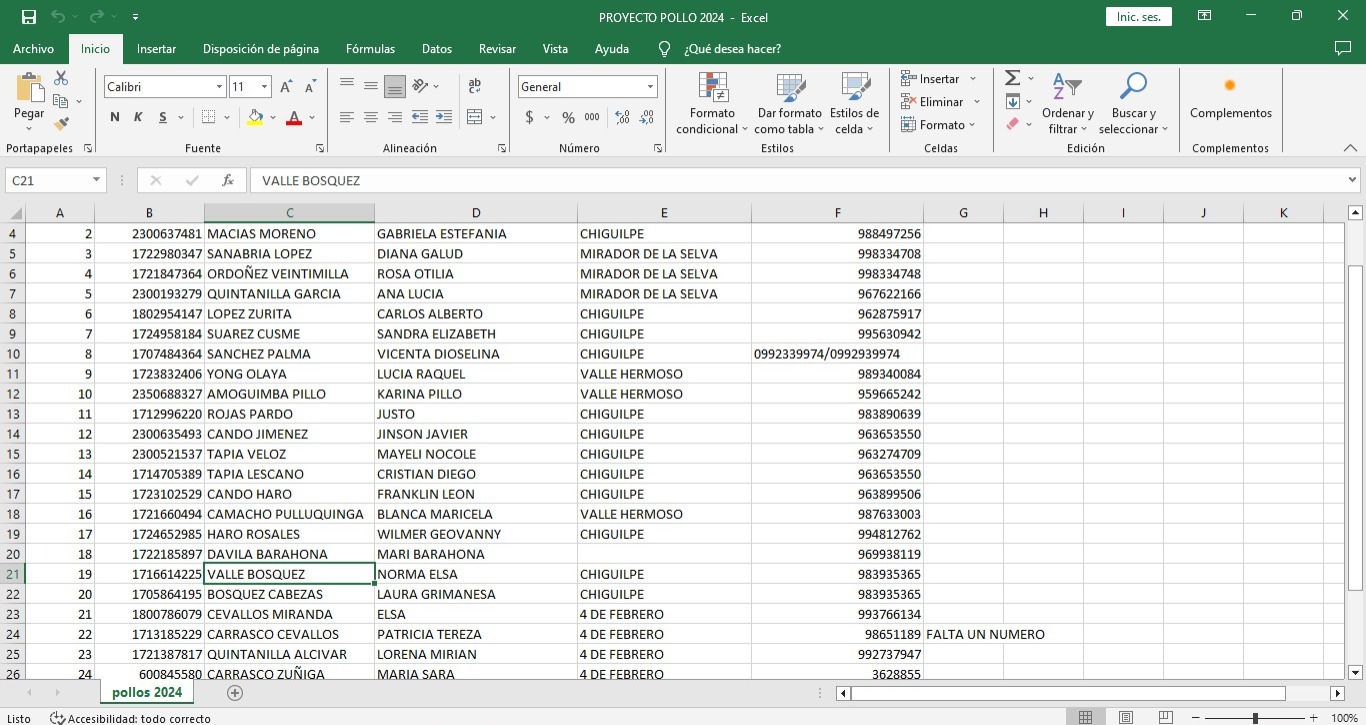Click the Merge and Center icon
The image size is (1366, 725).
[475, 117]
